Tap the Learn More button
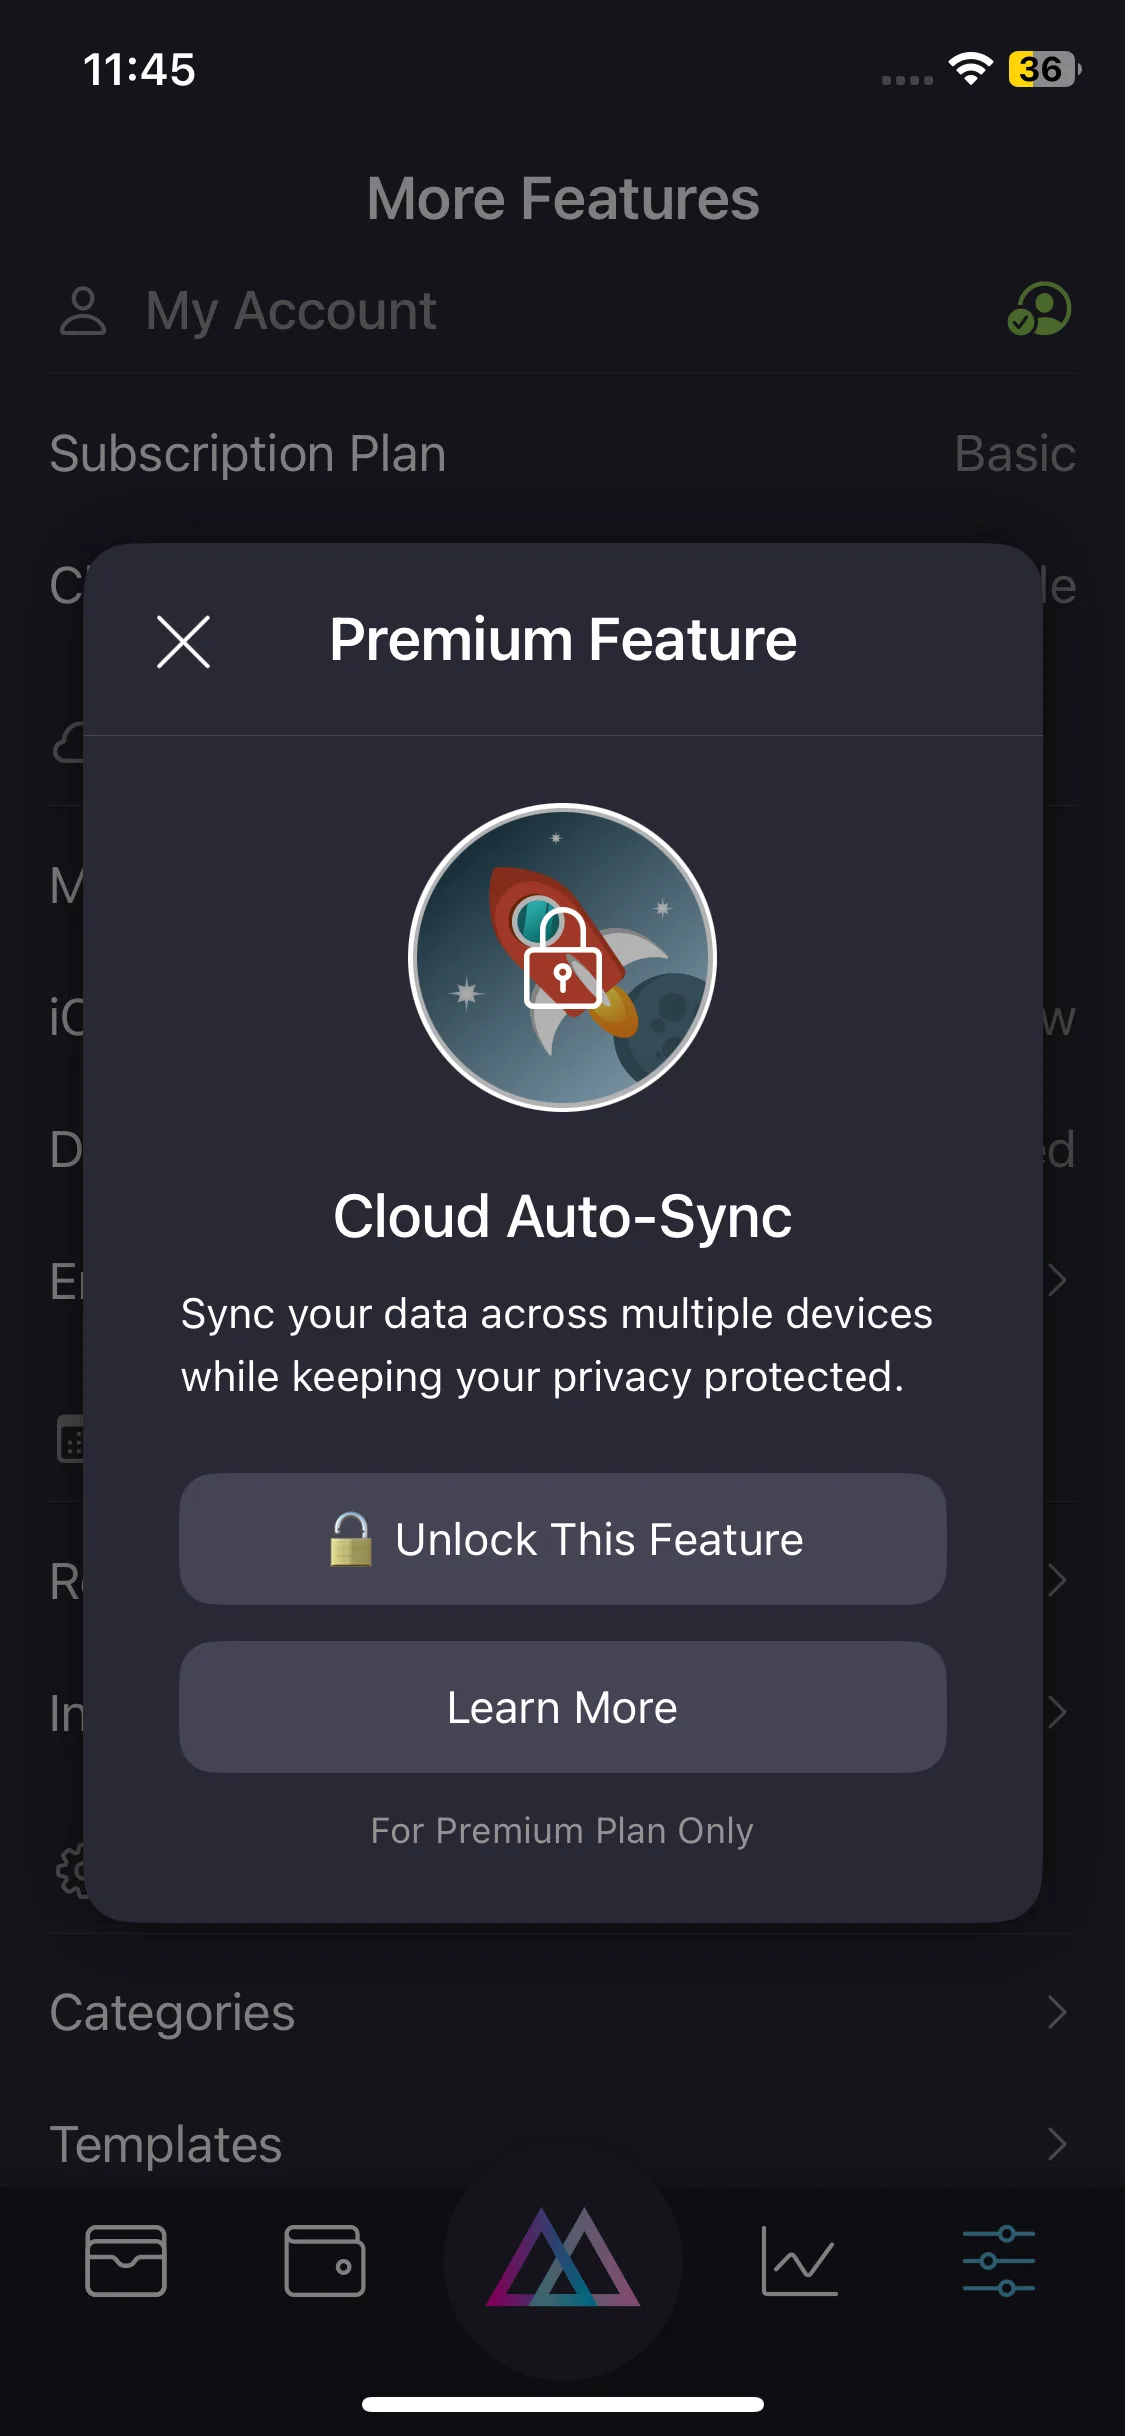This screenshot has width=1125, height=2436. coord(562,1707)
